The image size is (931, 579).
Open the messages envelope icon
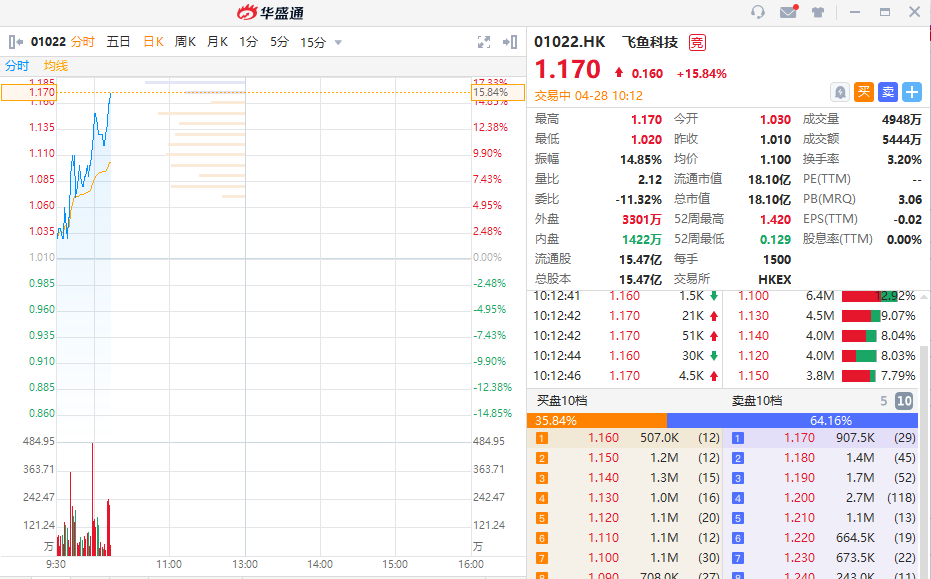pyautogui.click(x=788, y=12)
